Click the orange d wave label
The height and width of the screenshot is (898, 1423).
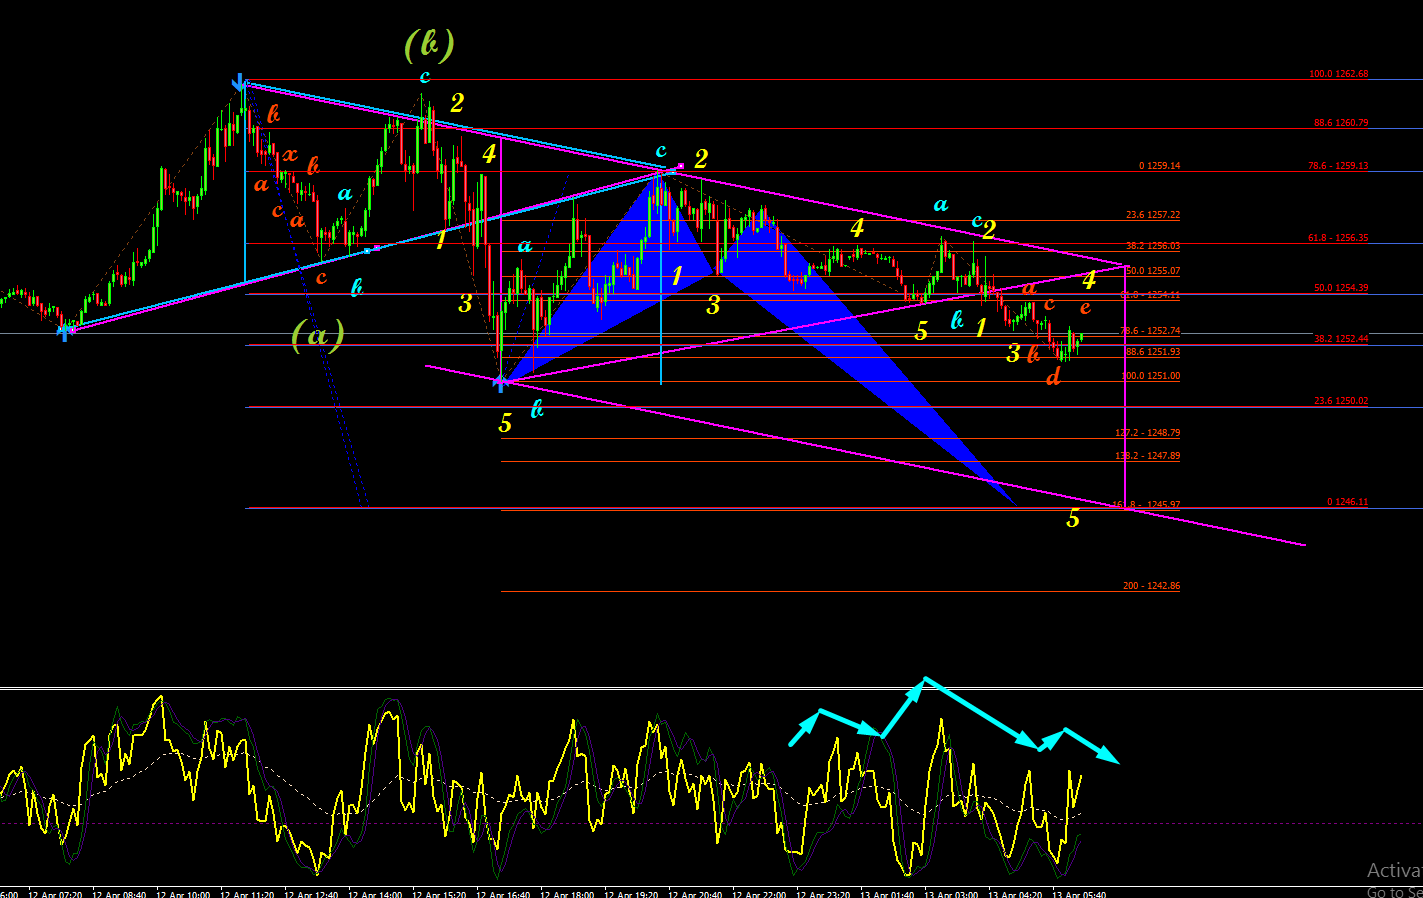pyautogui.click(x=1053, y=376)
